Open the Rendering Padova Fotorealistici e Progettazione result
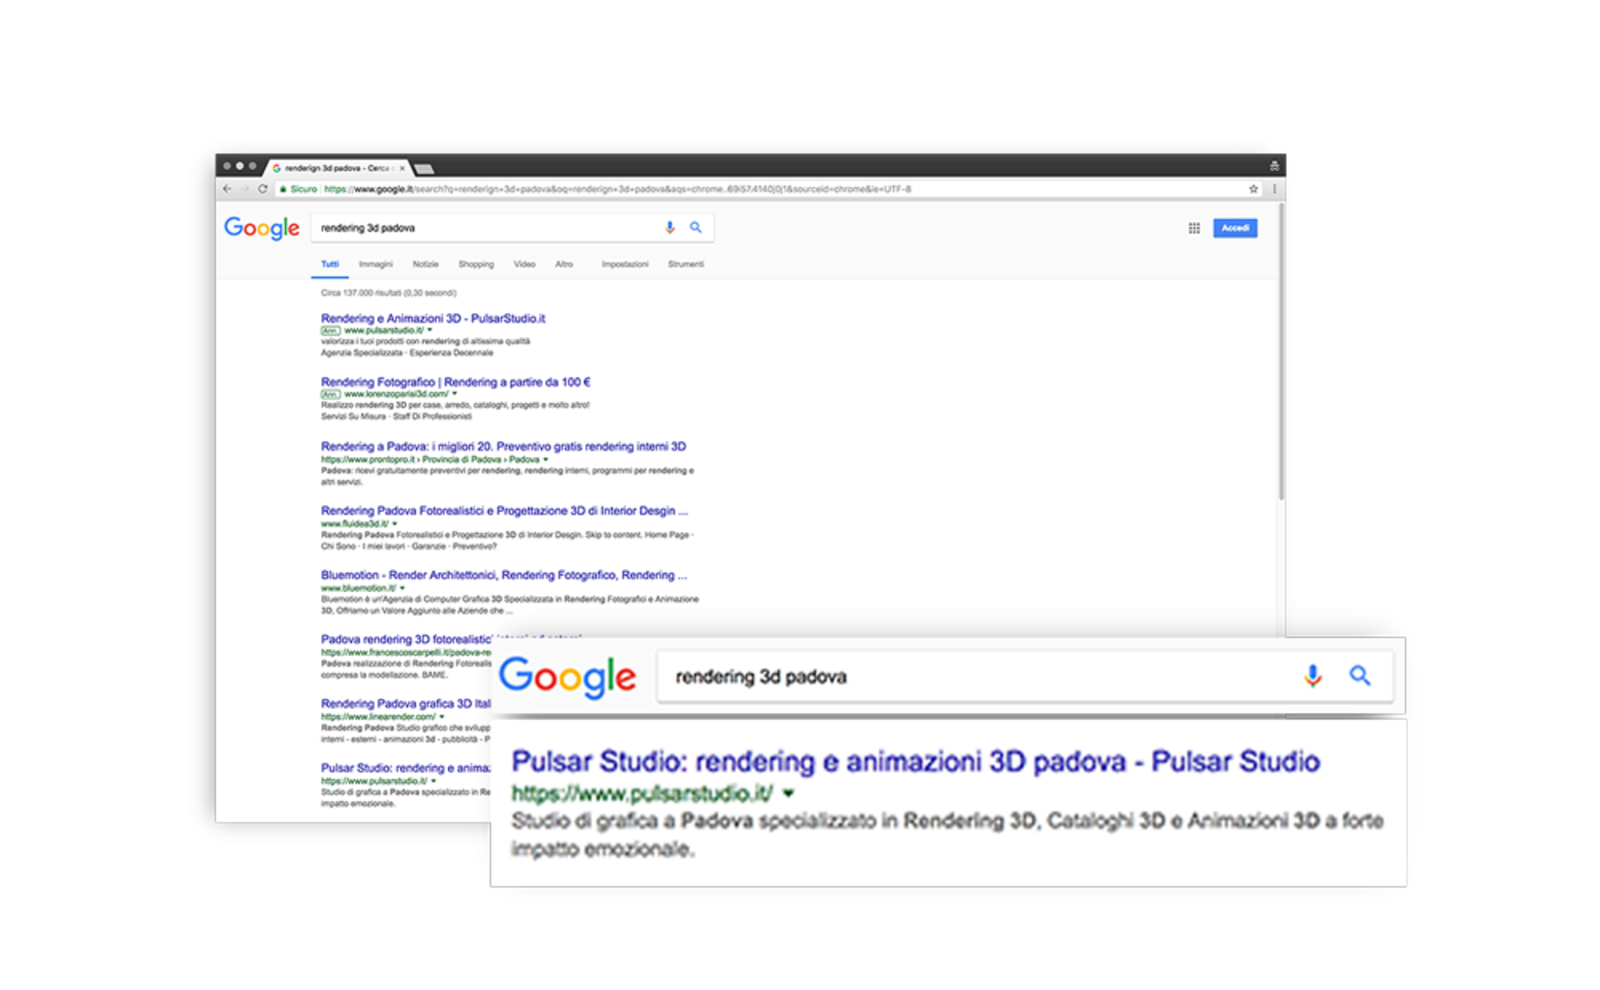The width and height of the screenshot is (1600, 990). 504,510
